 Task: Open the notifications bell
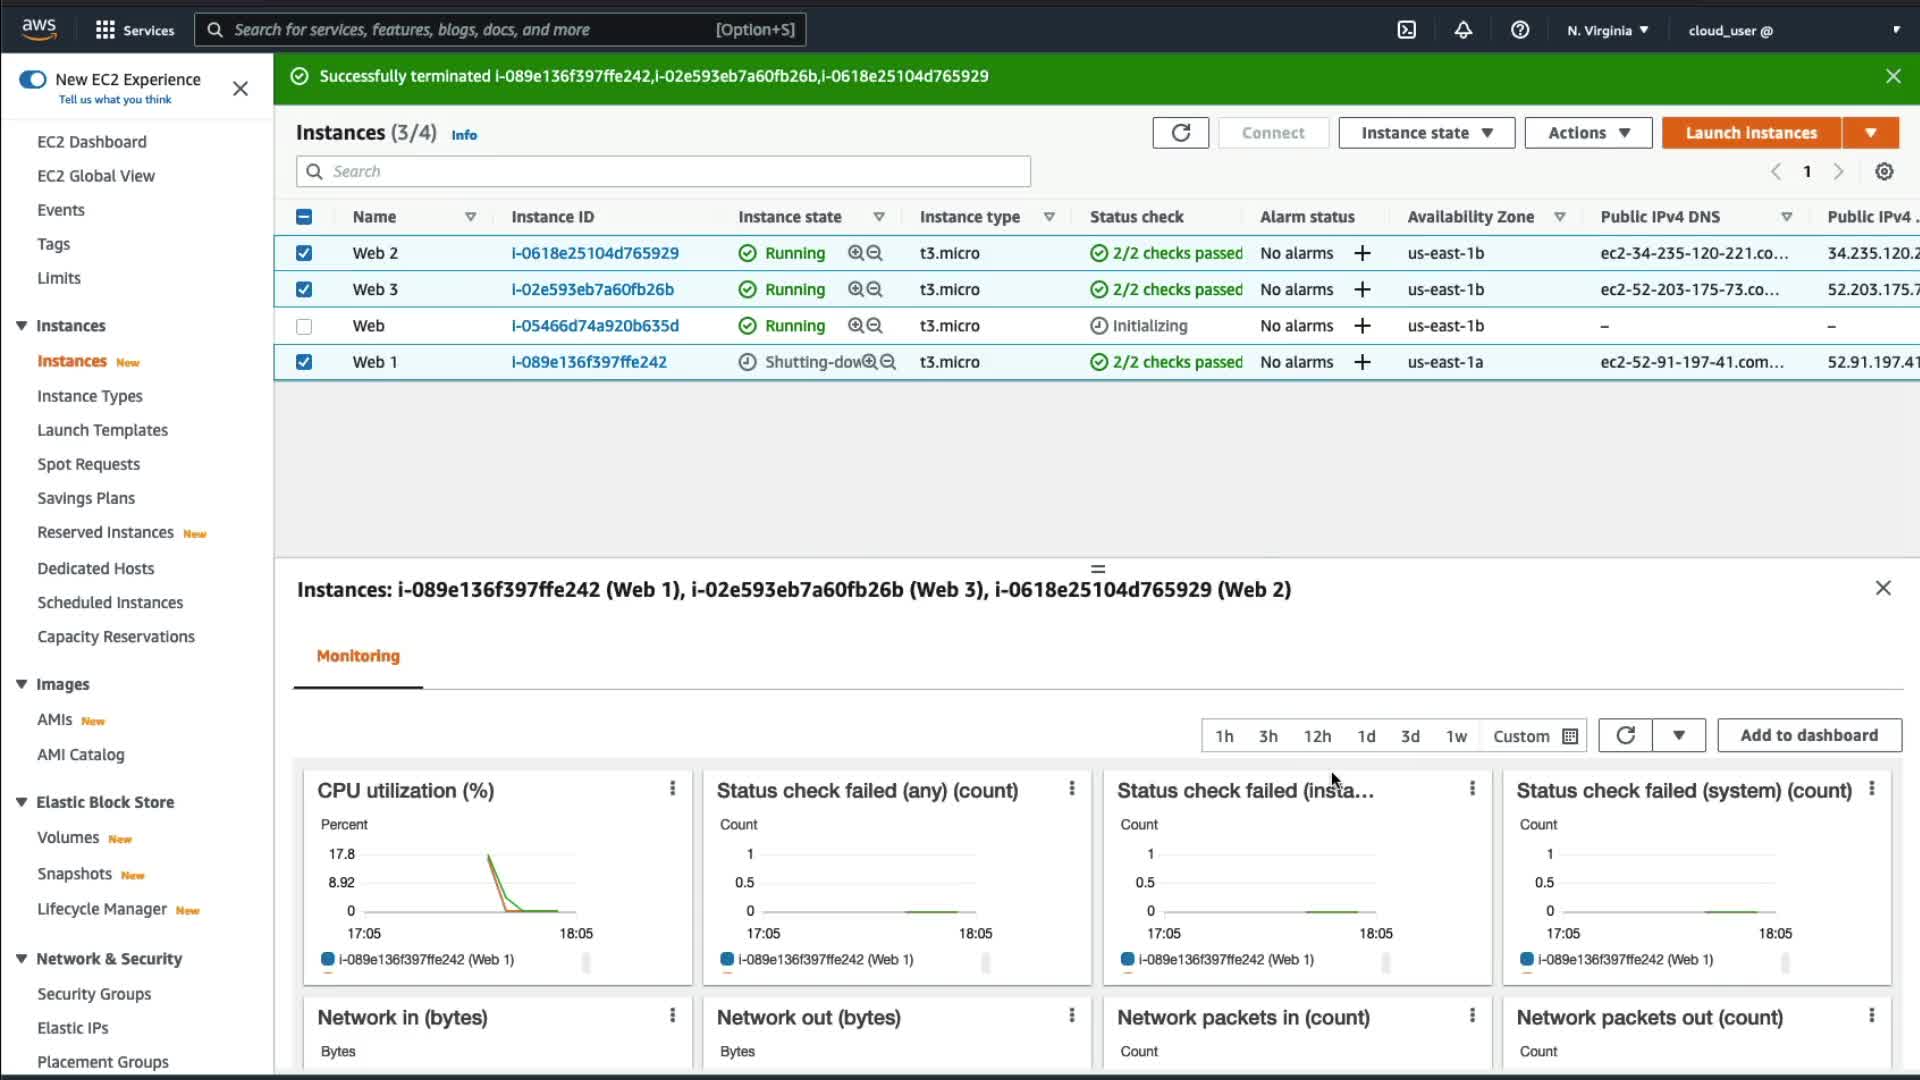pyautogui.click(x=1463, y=30)
